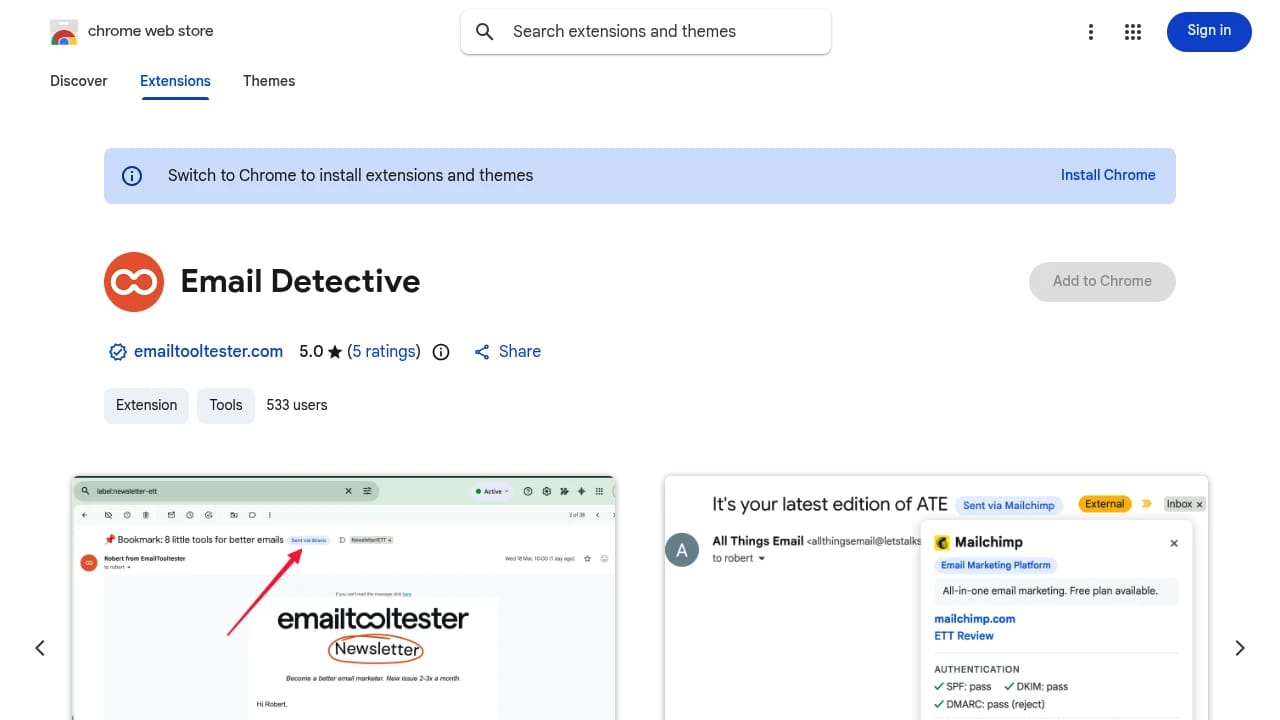Go to next screenshot with right arrow
The image size is (1280, 720).
tap(1240, 648)
